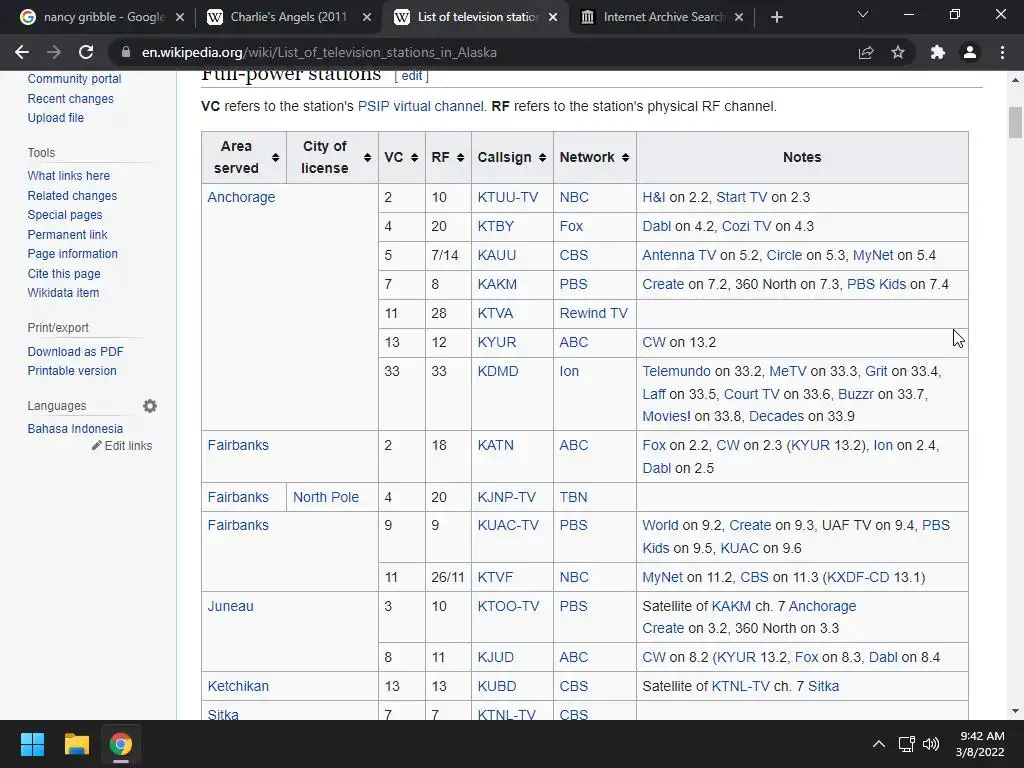This screenshot has height=768, width=1024.
Task: Switch to the Internet Archive Search tab
Action: click(x=660, y=17)
